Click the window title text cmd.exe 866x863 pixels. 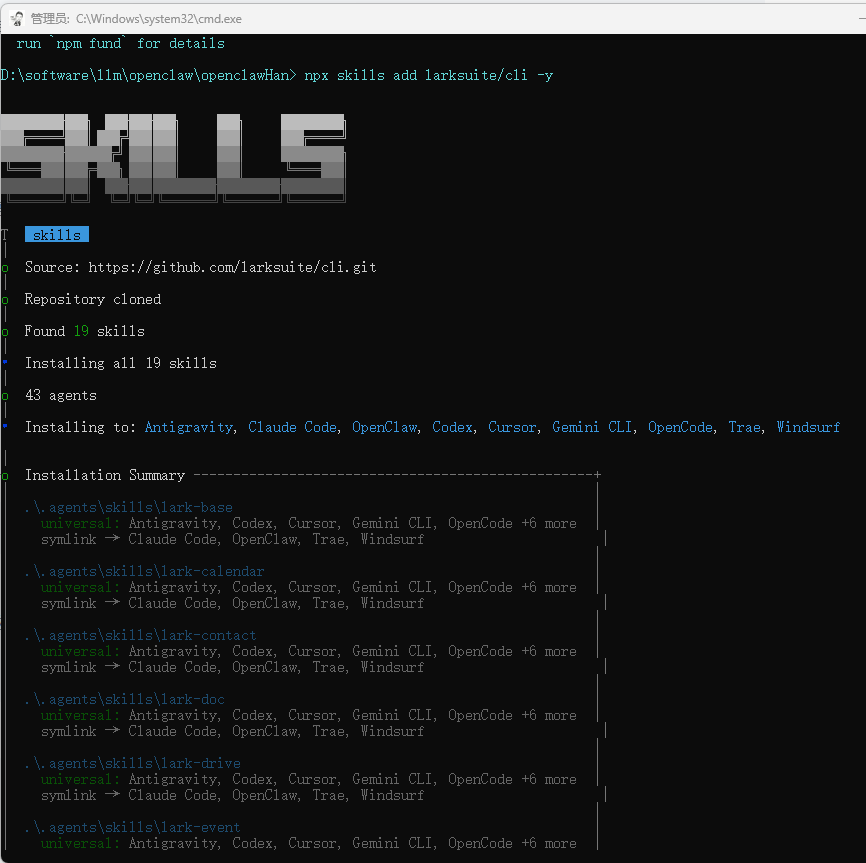[162, 18]
